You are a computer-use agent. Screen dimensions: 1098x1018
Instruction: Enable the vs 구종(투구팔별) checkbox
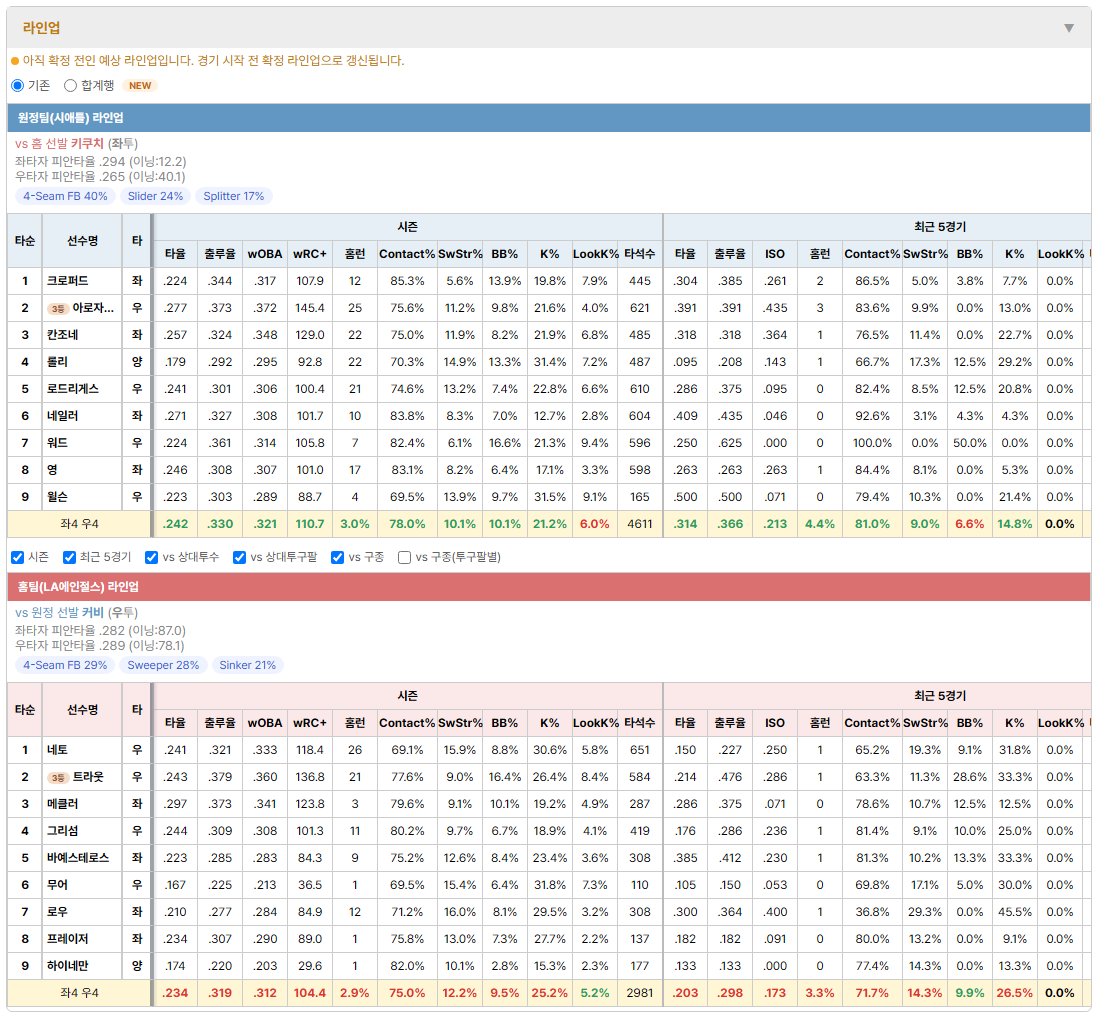point(404,557)
